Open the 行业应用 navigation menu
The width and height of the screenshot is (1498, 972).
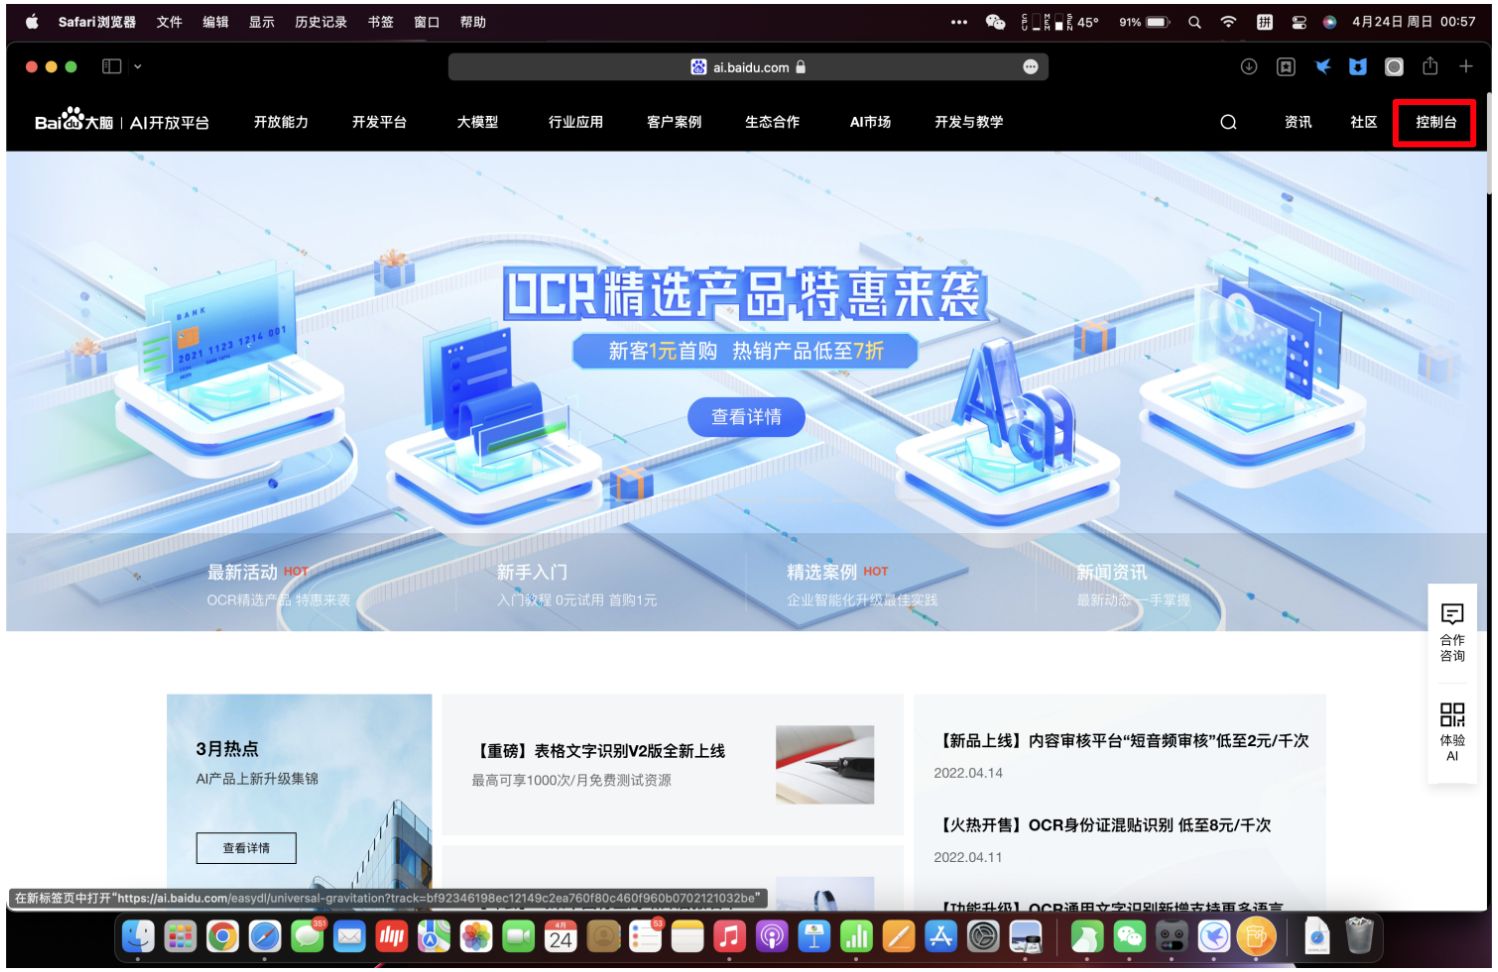tap(576, 122)
